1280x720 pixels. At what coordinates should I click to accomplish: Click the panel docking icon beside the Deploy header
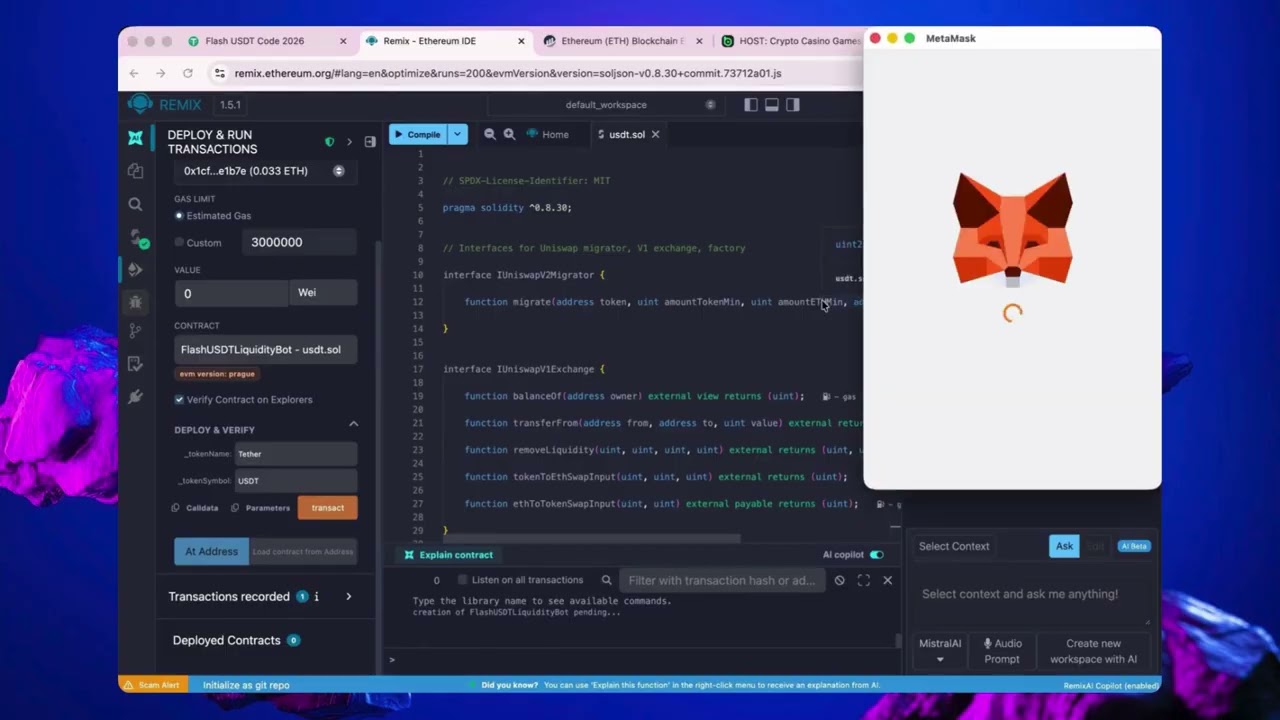[370, 142]
